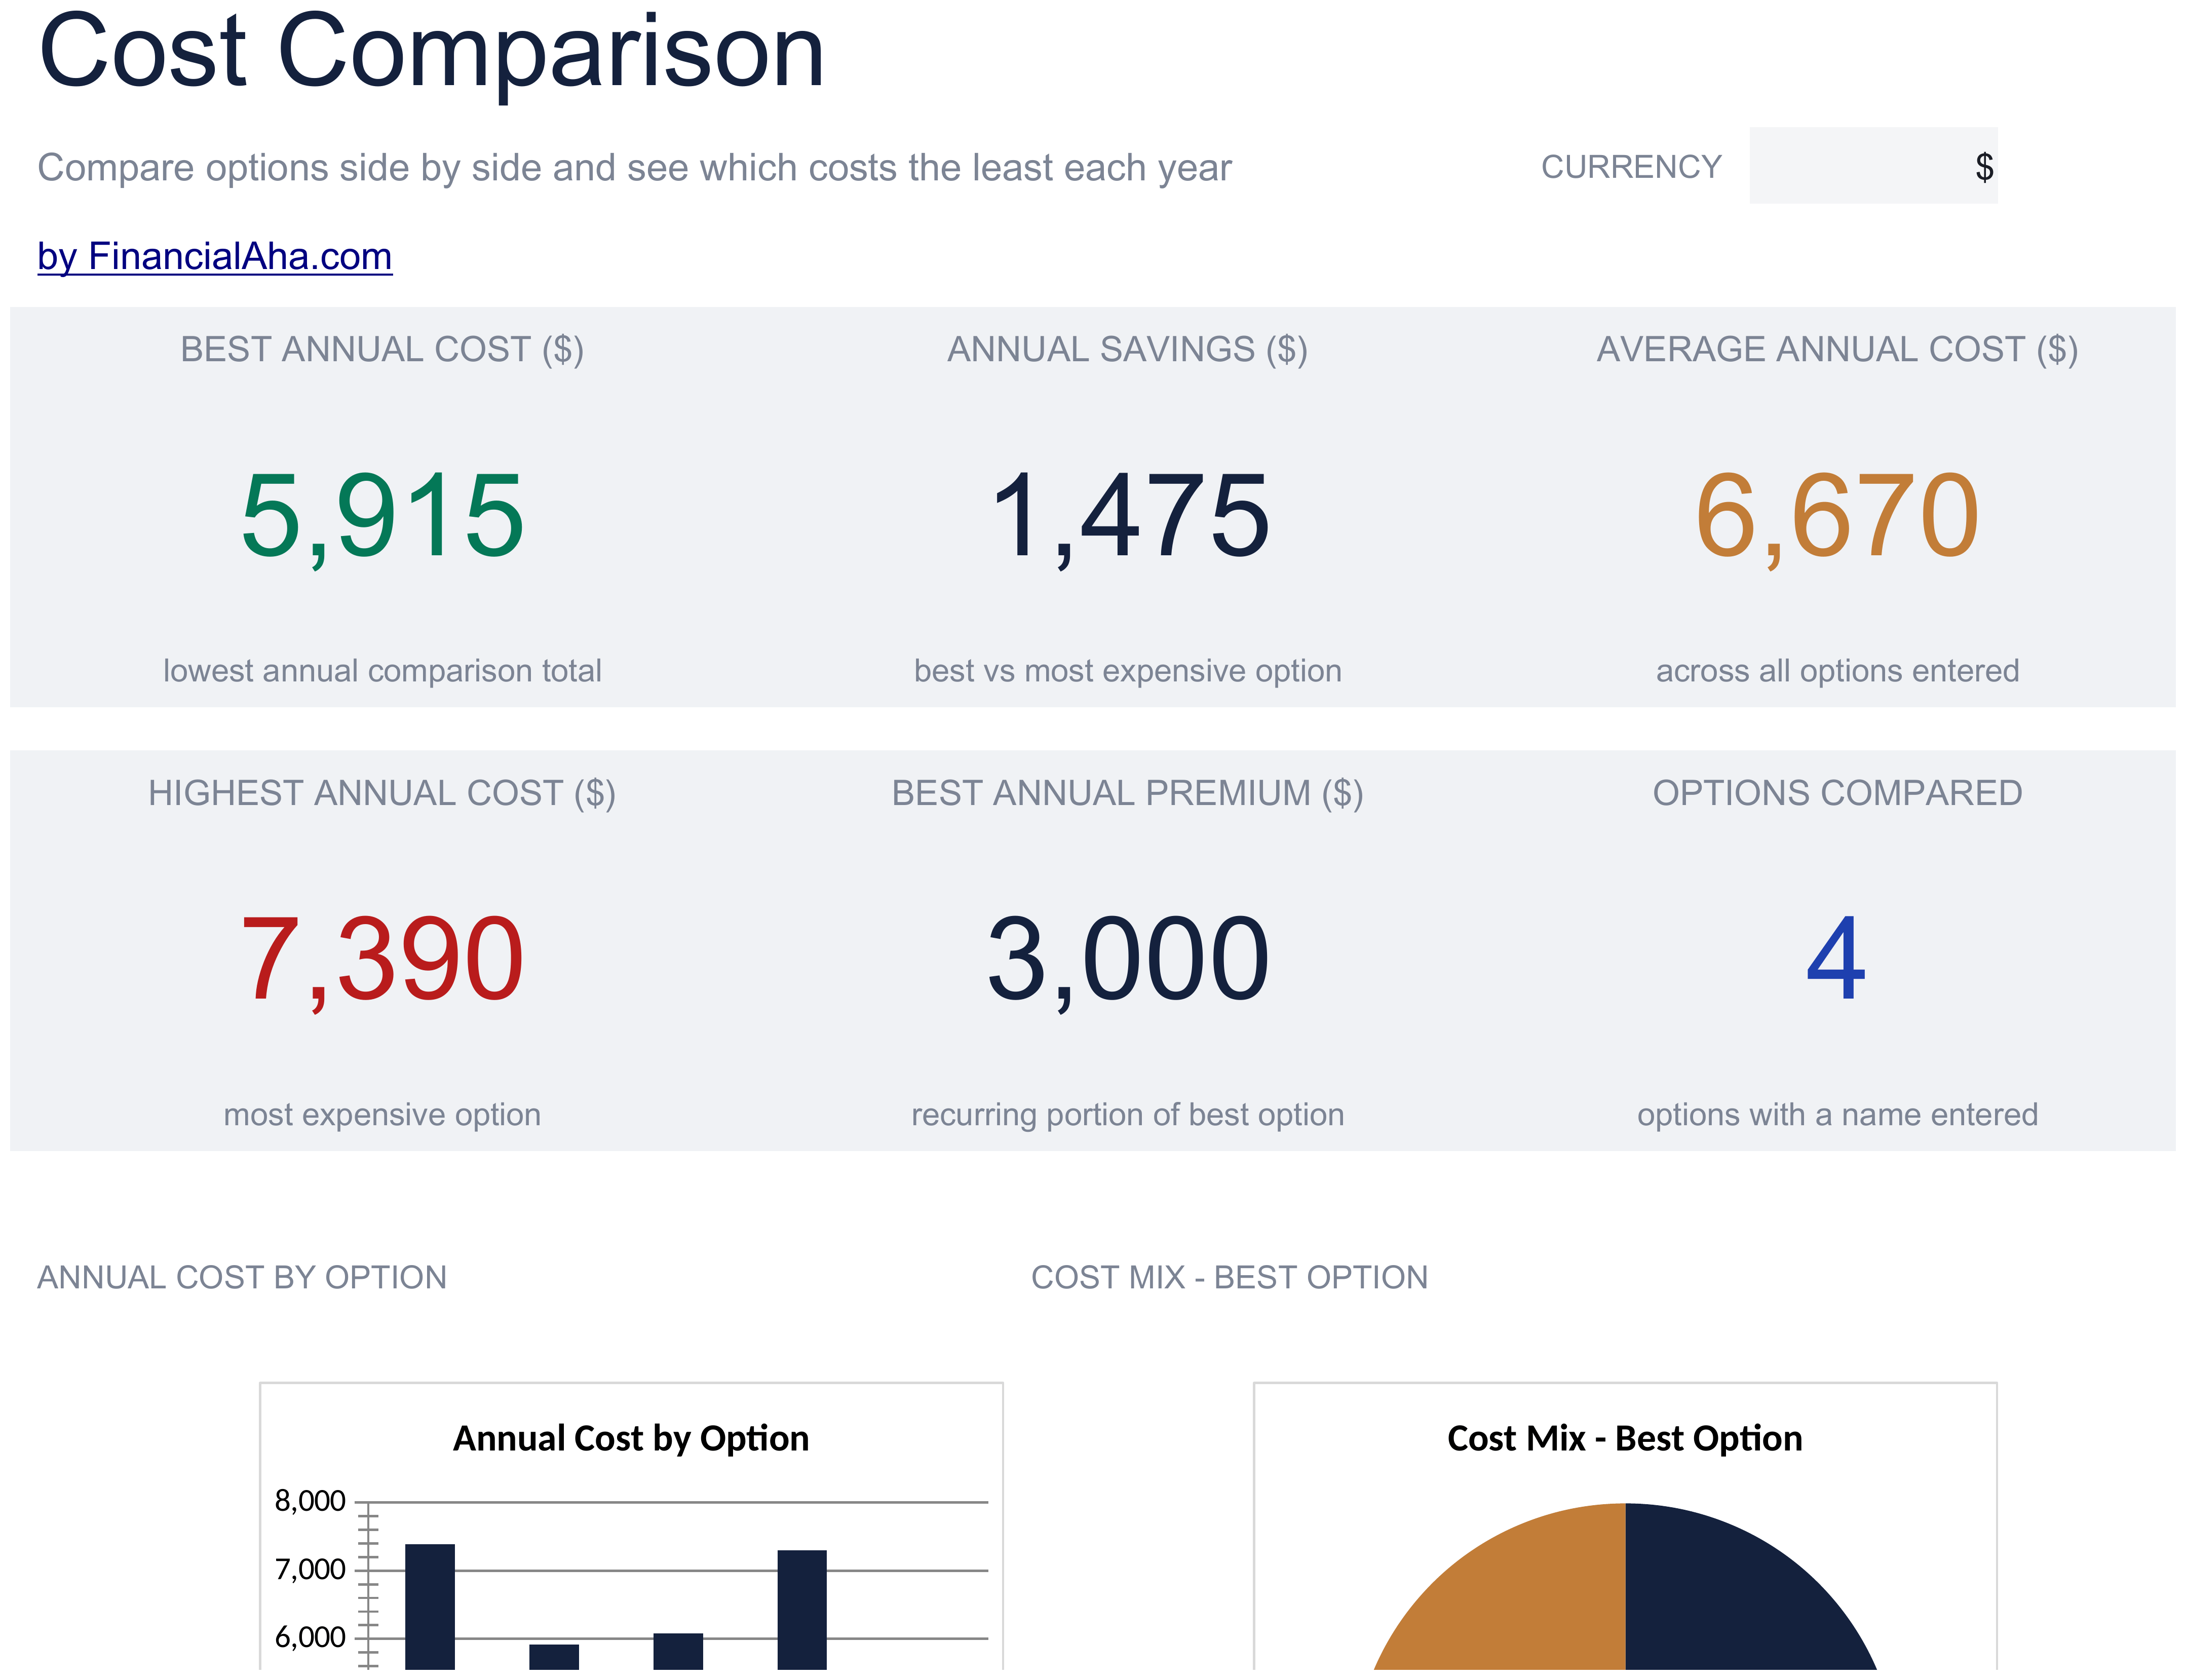
Task: Select the 7,390 highest annual cost value
Action: pos(382,960)
